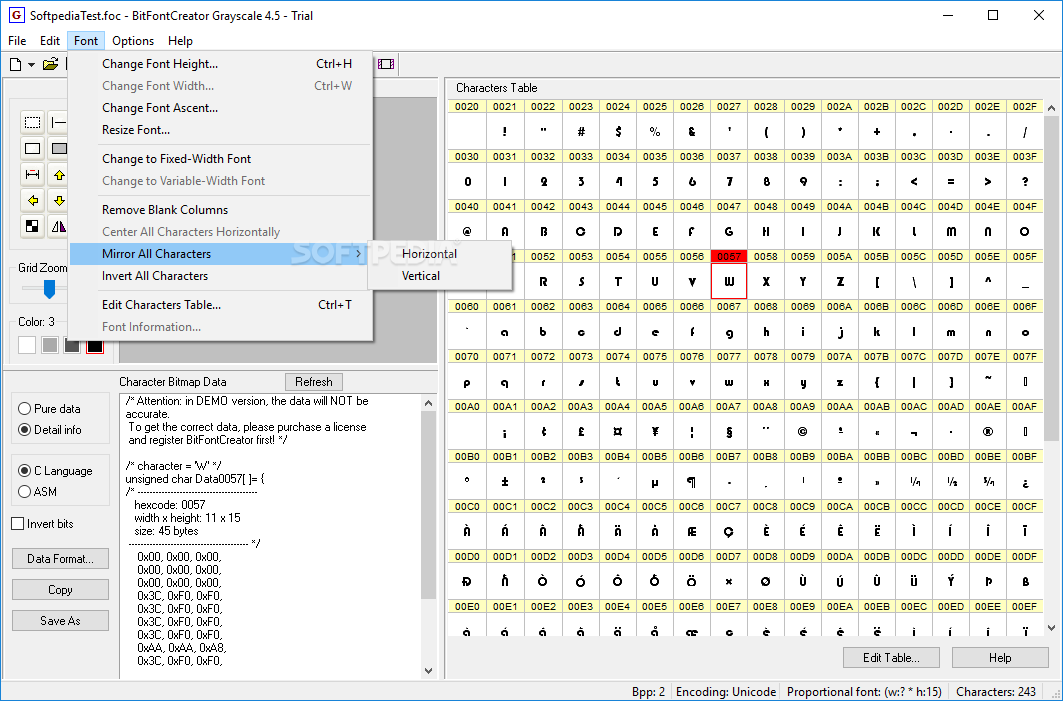
Task: Select the ? character cell under 003F
Action: 1024,181
